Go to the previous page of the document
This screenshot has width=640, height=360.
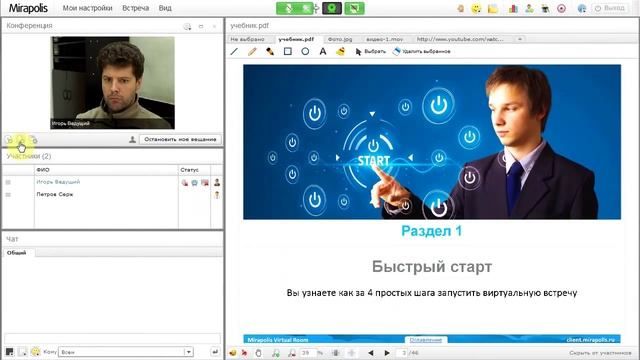click(x=371, y=353)
